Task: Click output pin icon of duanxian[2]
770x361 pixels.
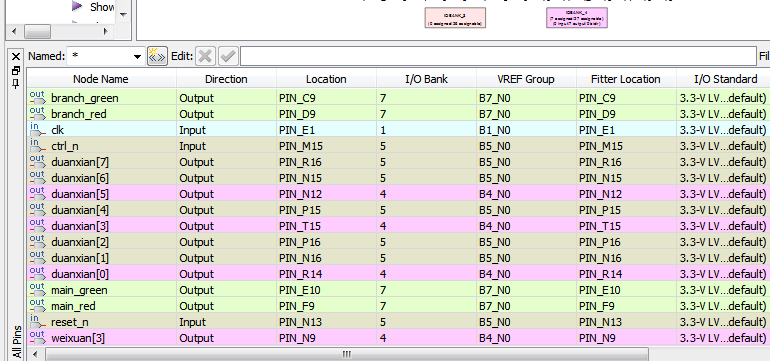Action: point(37,242)
